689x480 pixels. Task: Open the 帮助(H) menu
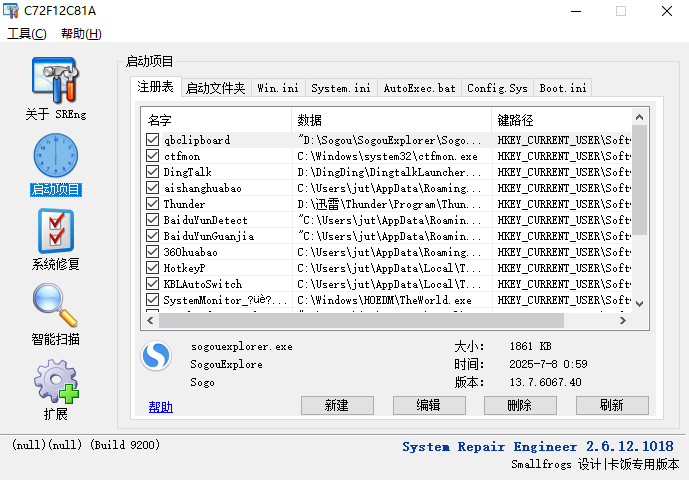(81, 33)
